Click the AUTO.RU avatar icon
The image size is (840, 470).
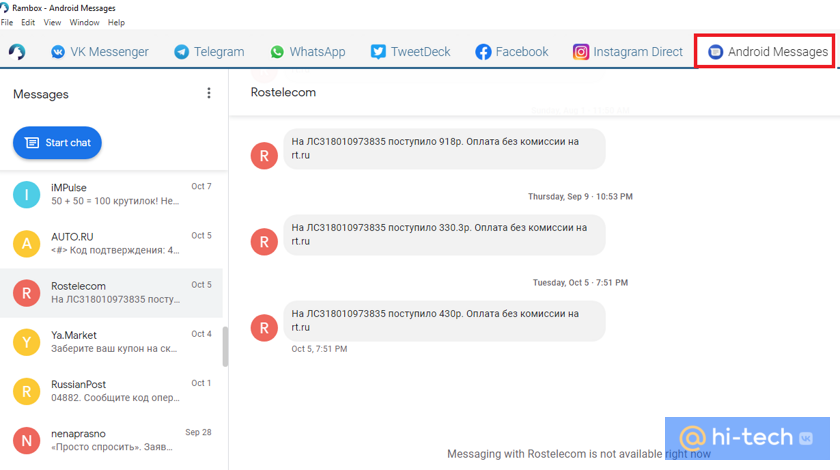[x=26, y=244]
